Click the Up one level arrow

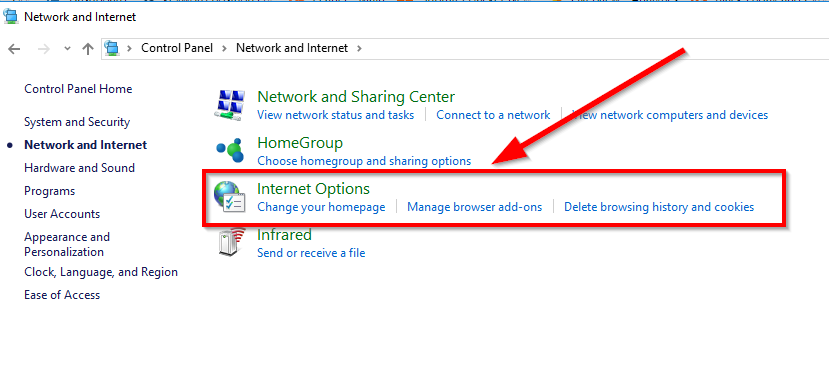click(x=88, y=49)
